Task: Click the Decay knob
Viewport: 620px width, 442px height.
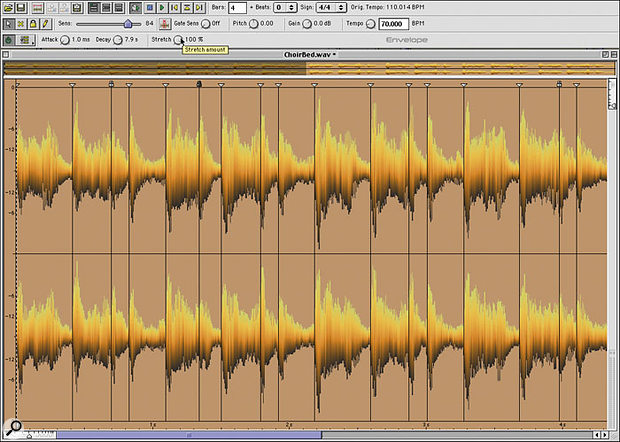Action: click(118, 40)
